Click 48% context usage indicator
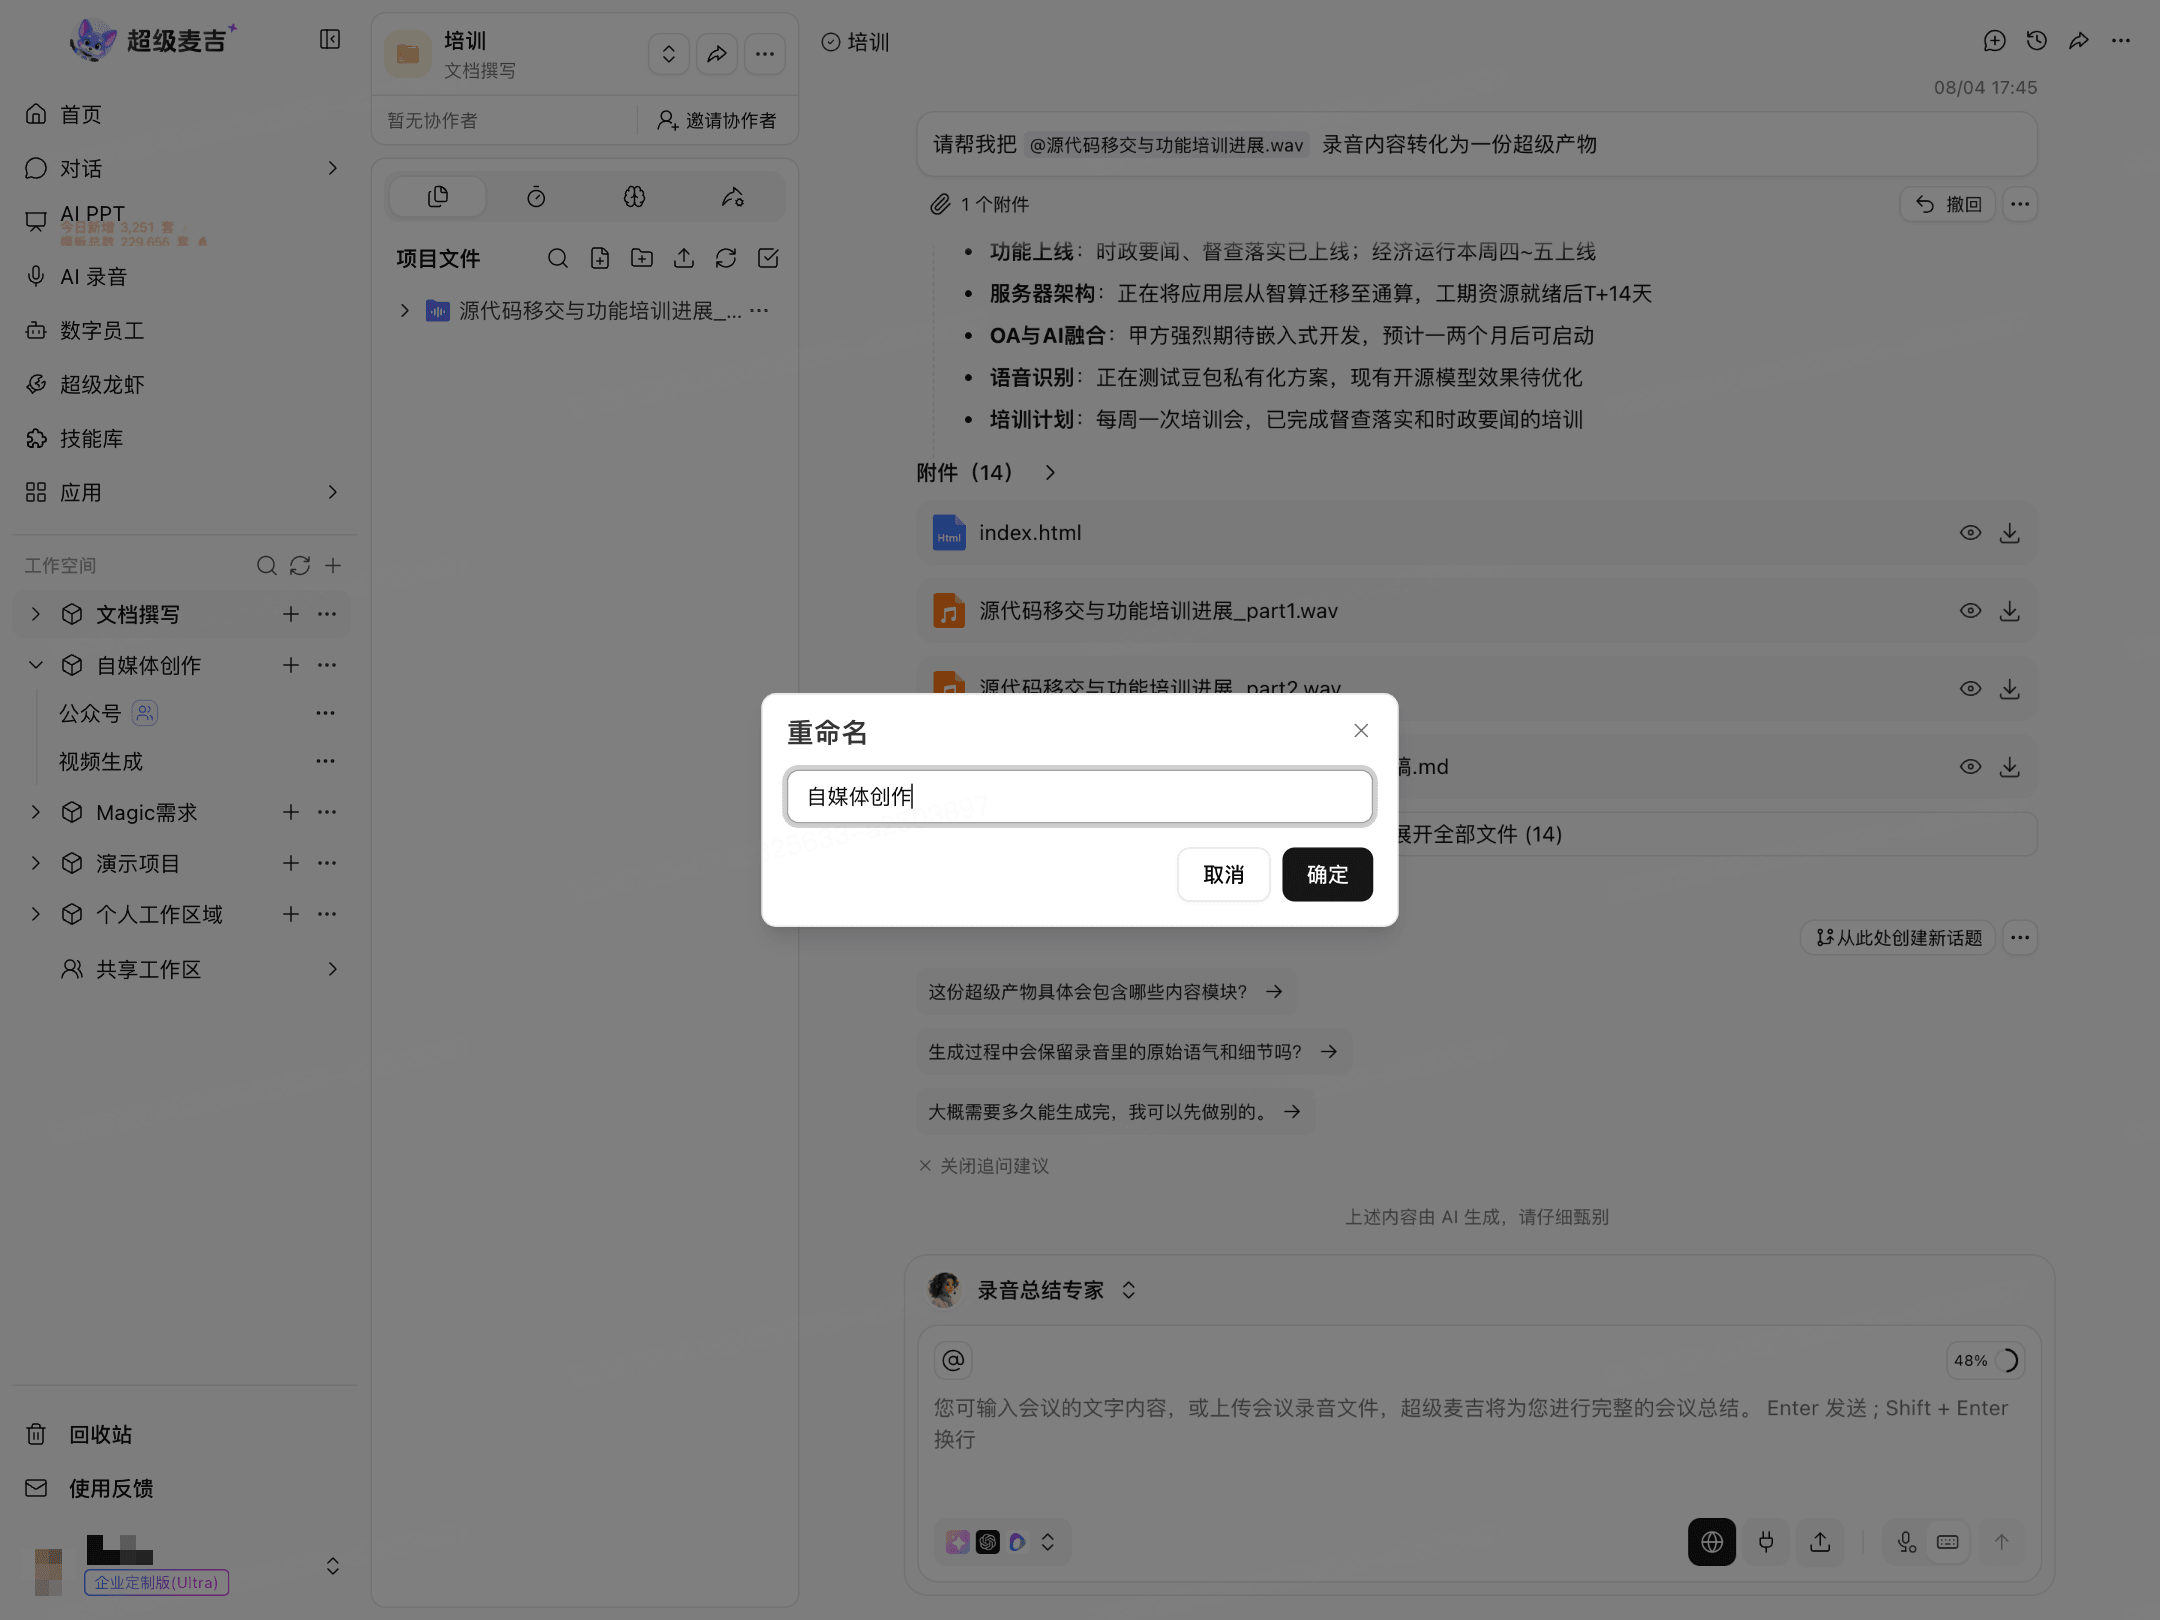This screenshot has height=1620, width=2160. (1986, 1361)
